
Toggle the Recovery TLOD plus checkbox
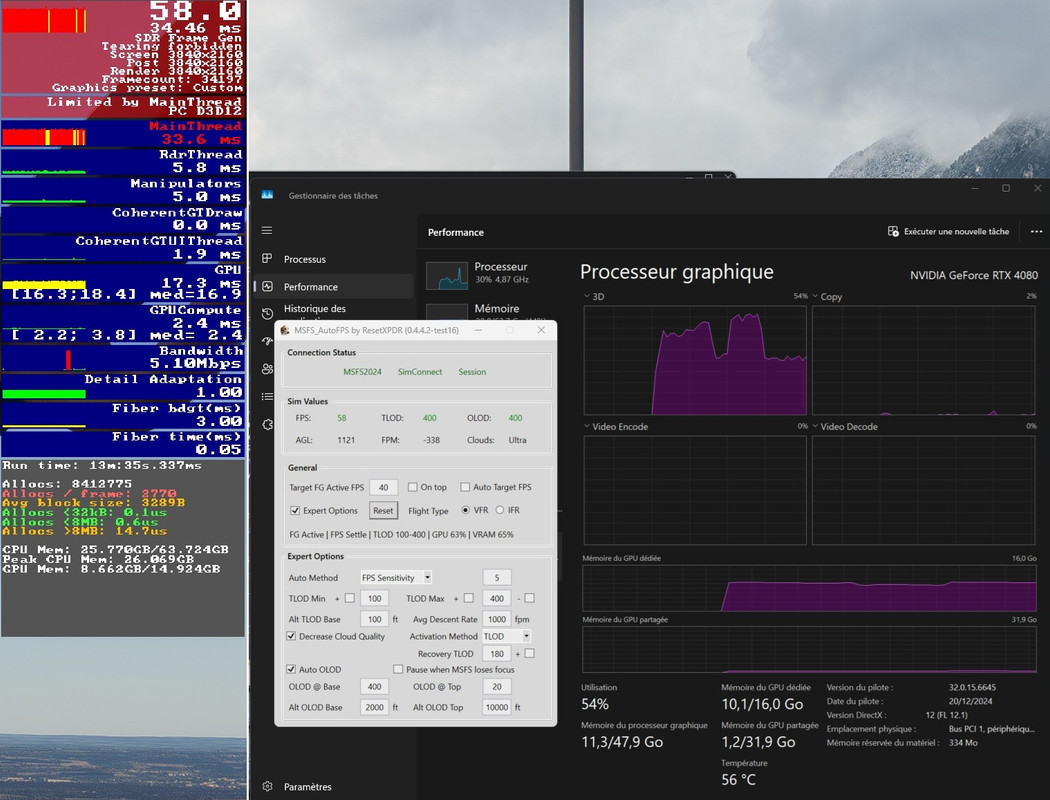tap(530, 653)
